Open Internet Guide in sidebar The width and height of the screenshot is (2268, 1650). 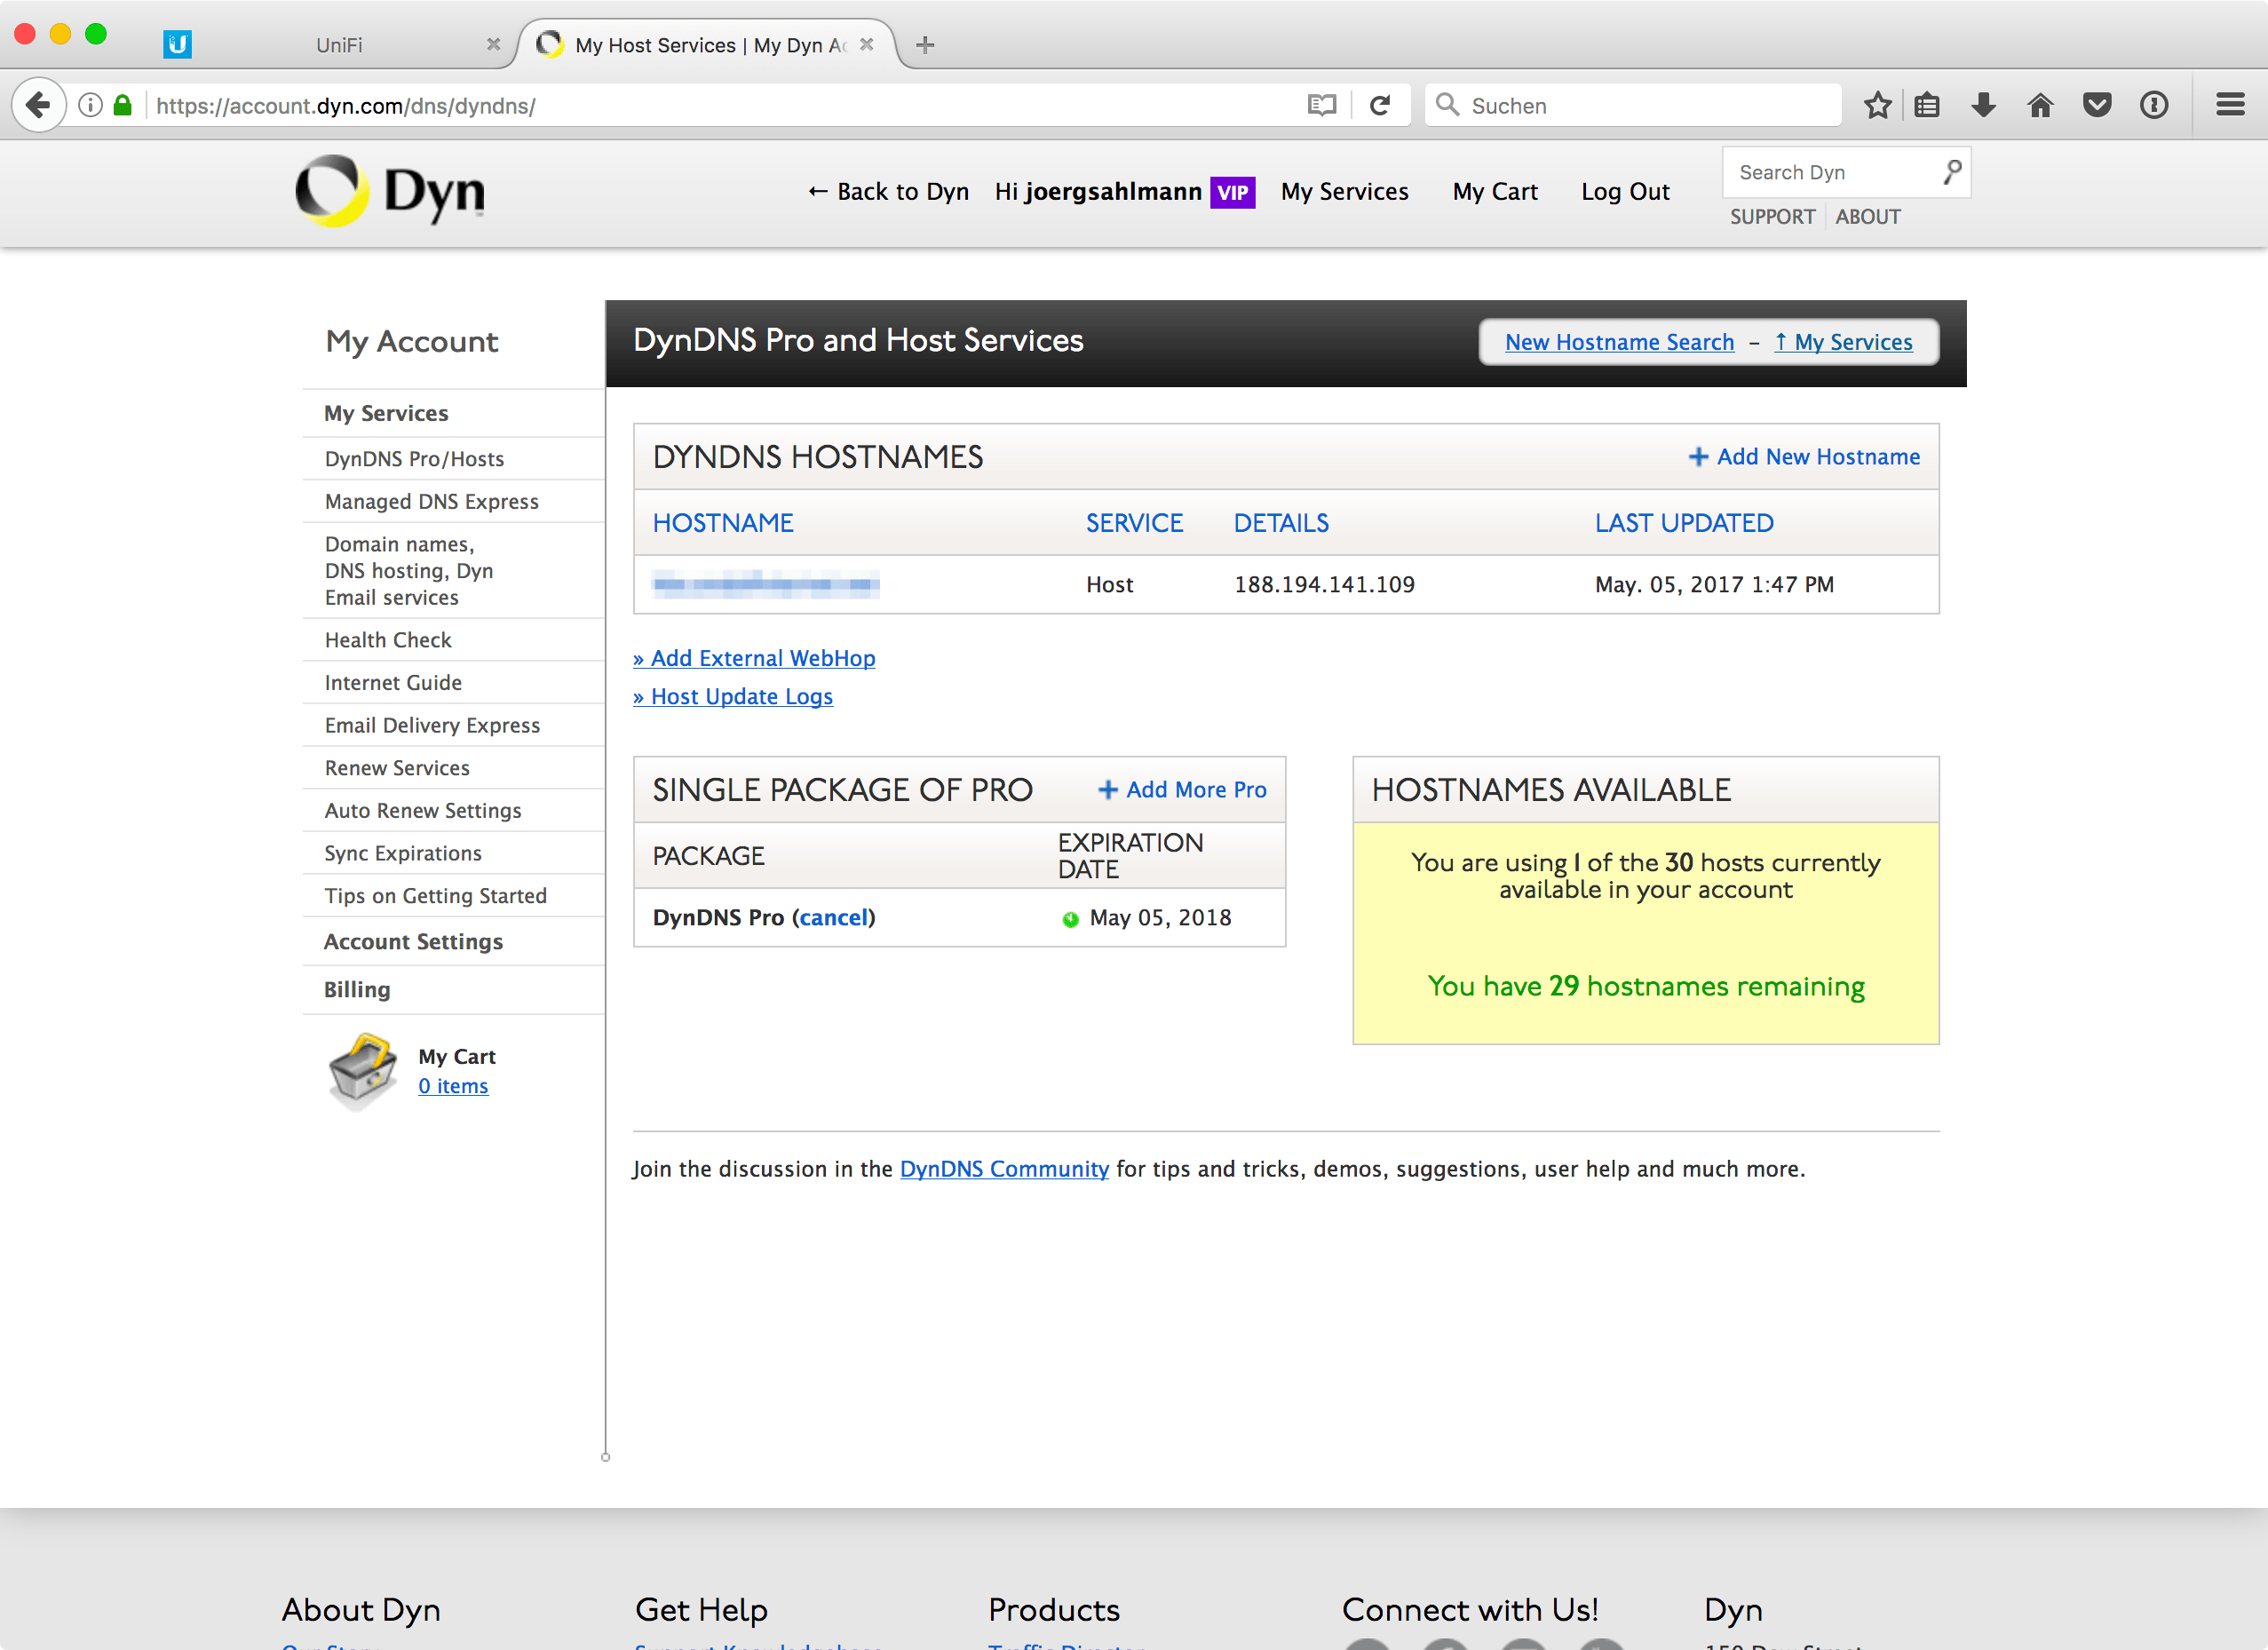393,682
